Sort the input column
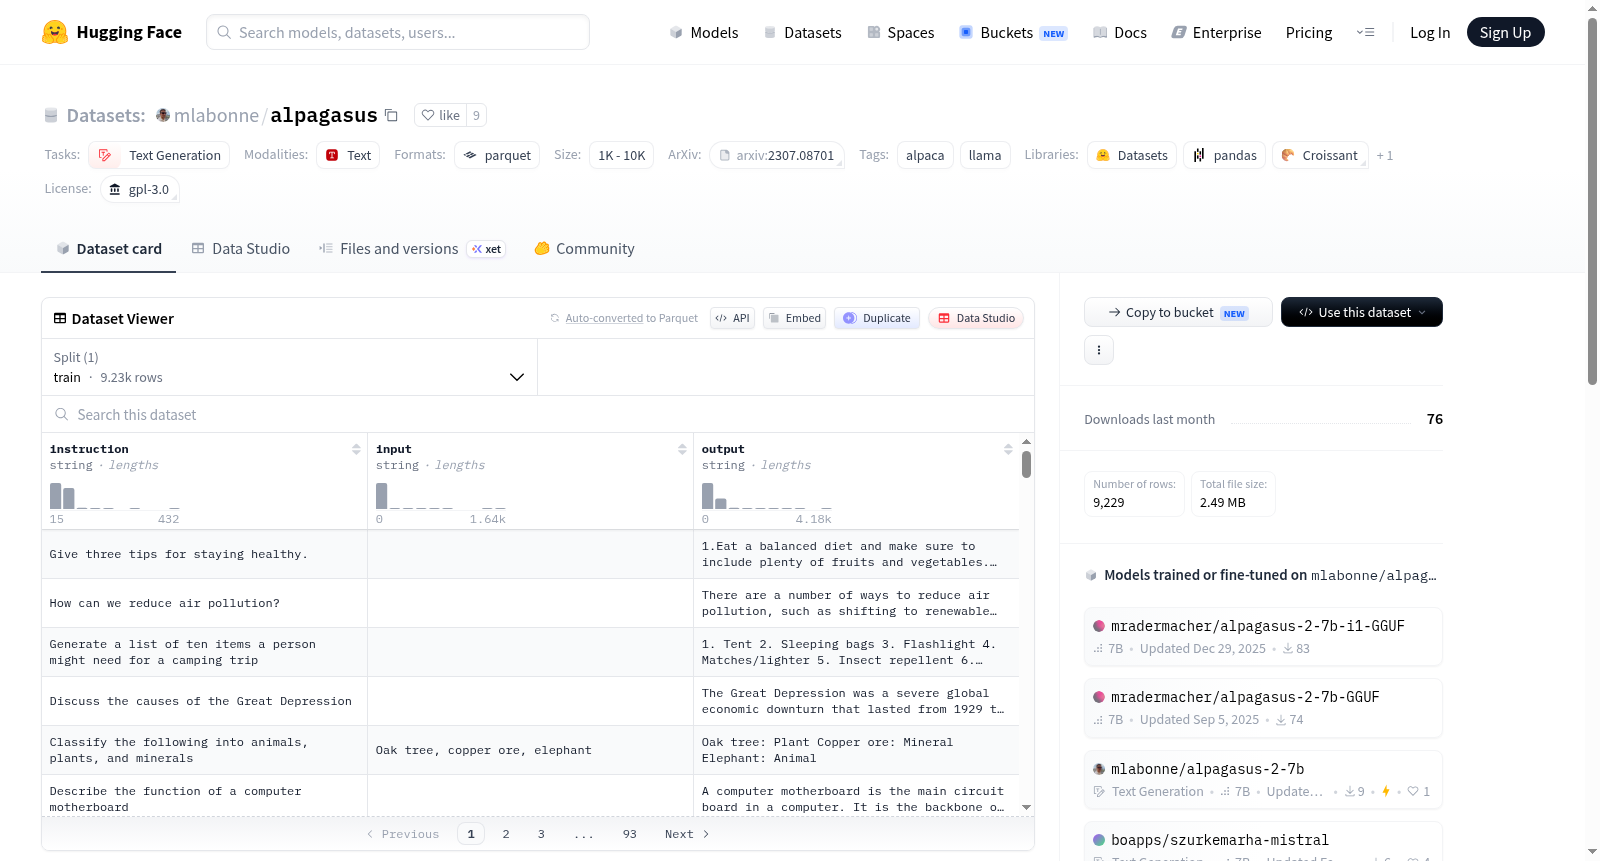This screenshot has height=861, width=1600. pyautogui.click(x=682, y=449)
